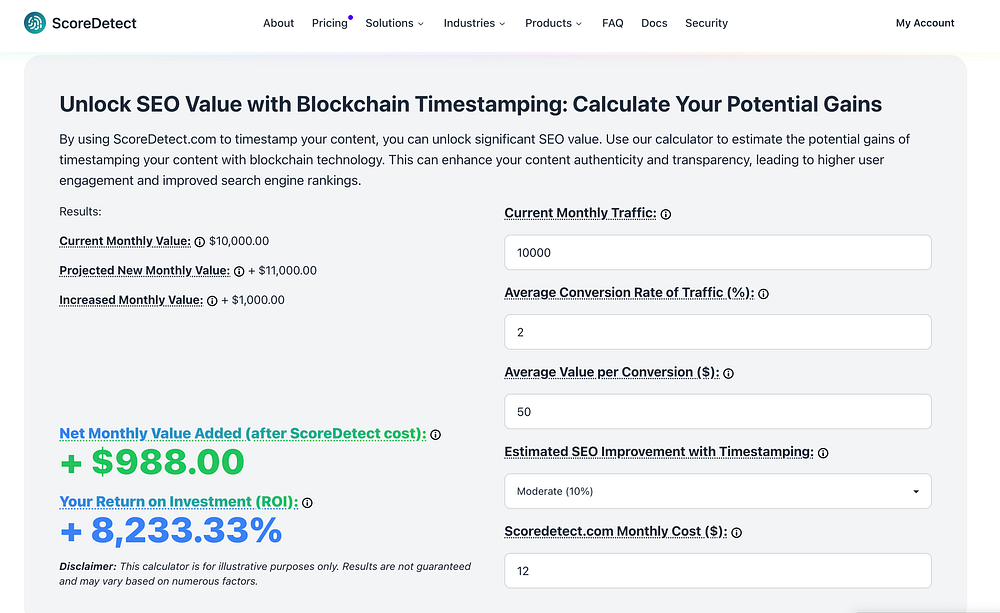
Task: Expand the Solutions navigation menu
Action: point(394,23)
